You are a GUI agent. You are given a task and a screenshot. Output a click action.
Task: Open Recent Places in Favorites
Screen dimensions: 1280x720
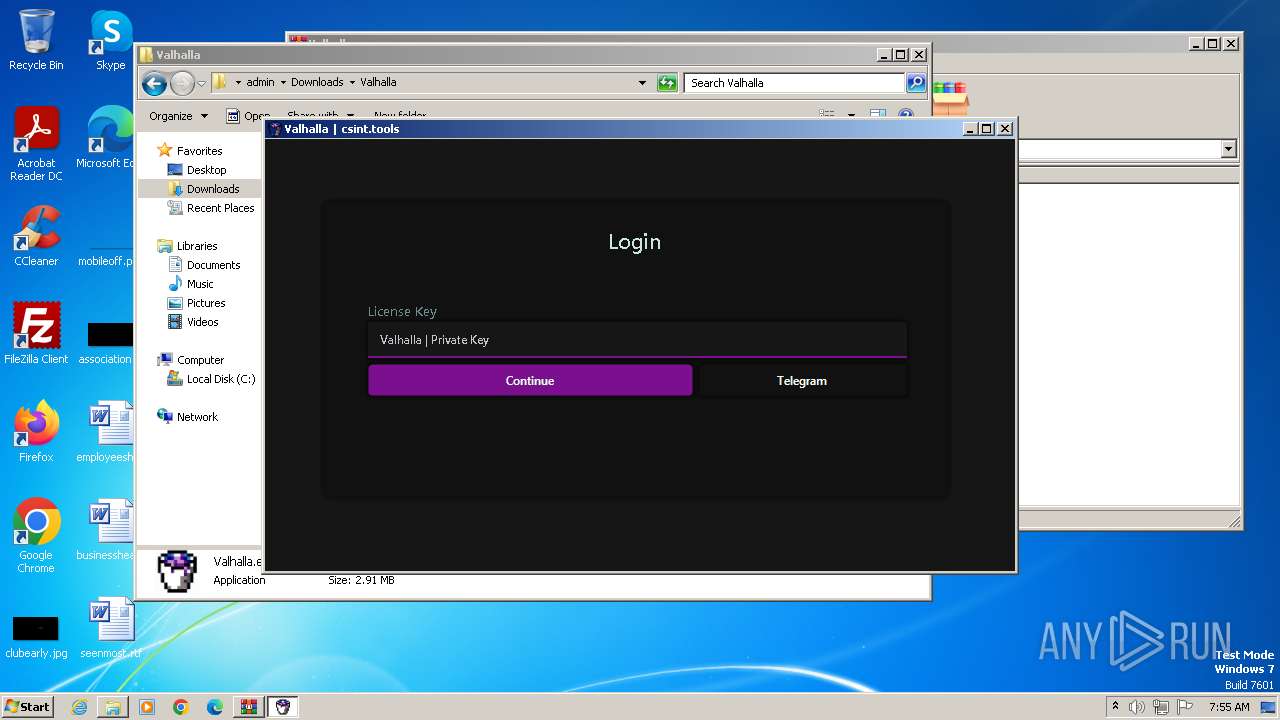click(220, 208)
